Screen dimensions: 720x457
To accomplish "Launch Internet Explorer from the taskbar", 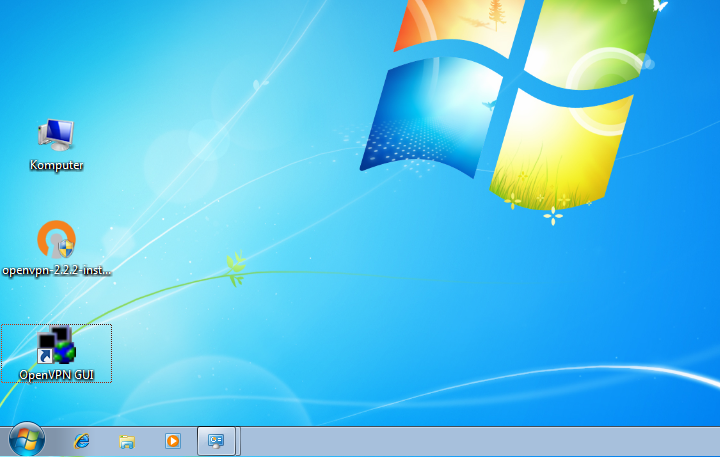I will 82,441.
